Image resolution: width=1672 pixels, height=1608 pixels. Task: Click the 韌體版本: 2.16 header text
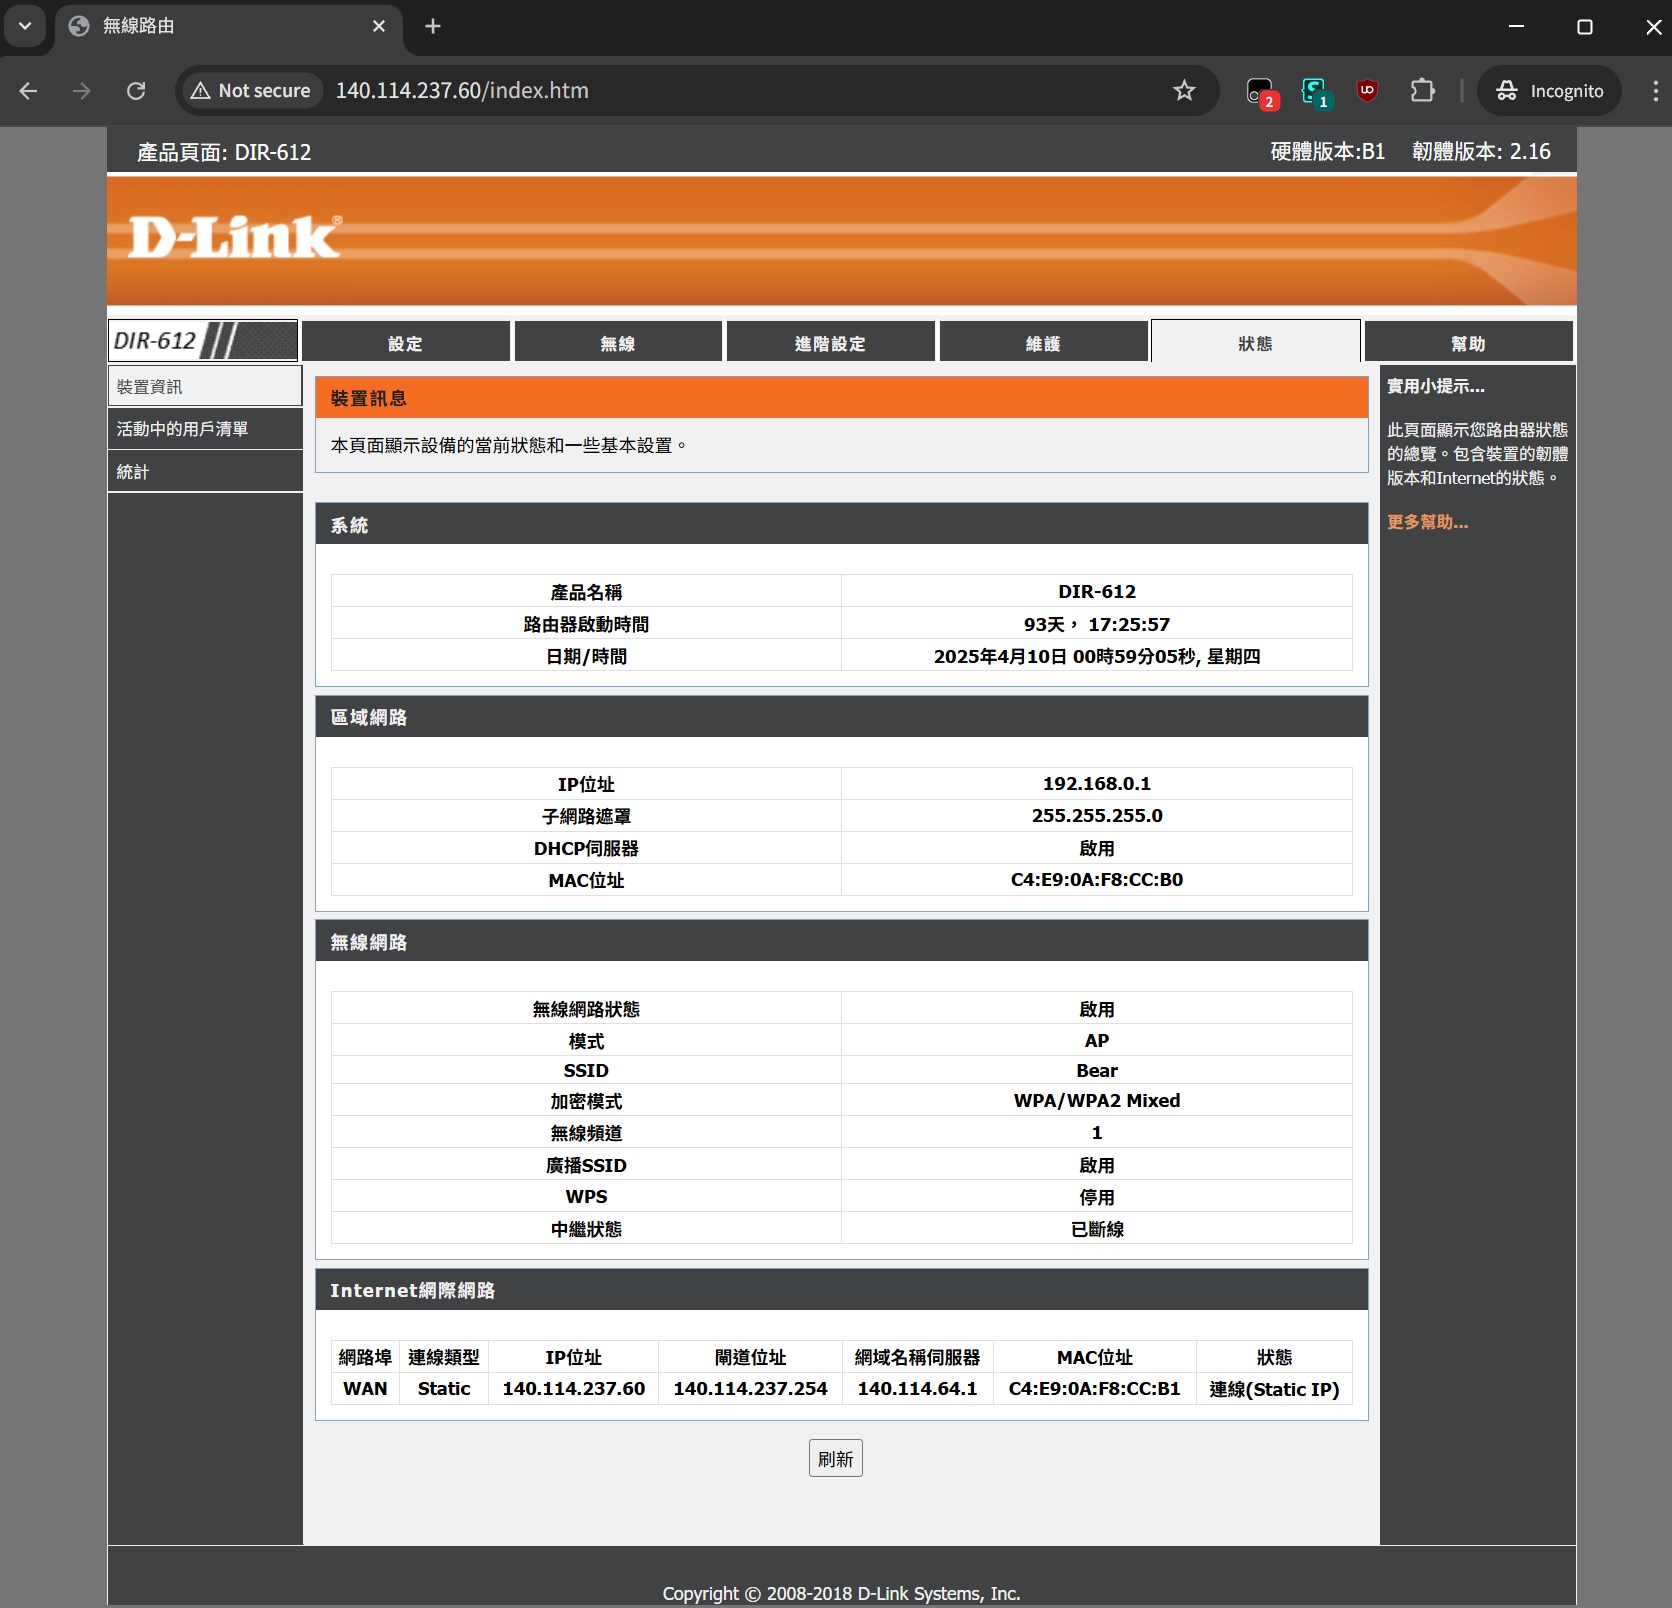(1481, 151)
